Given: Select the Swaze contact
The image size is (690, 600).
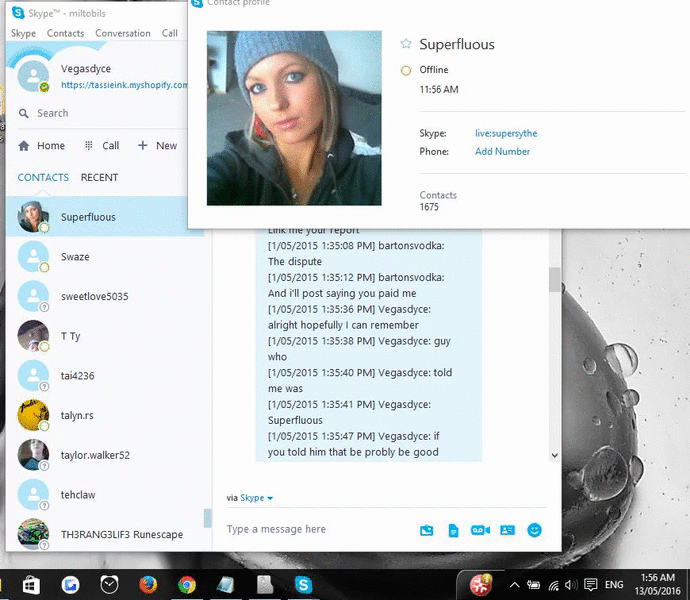Looking at the screenshot, I should tap(105, 257).
